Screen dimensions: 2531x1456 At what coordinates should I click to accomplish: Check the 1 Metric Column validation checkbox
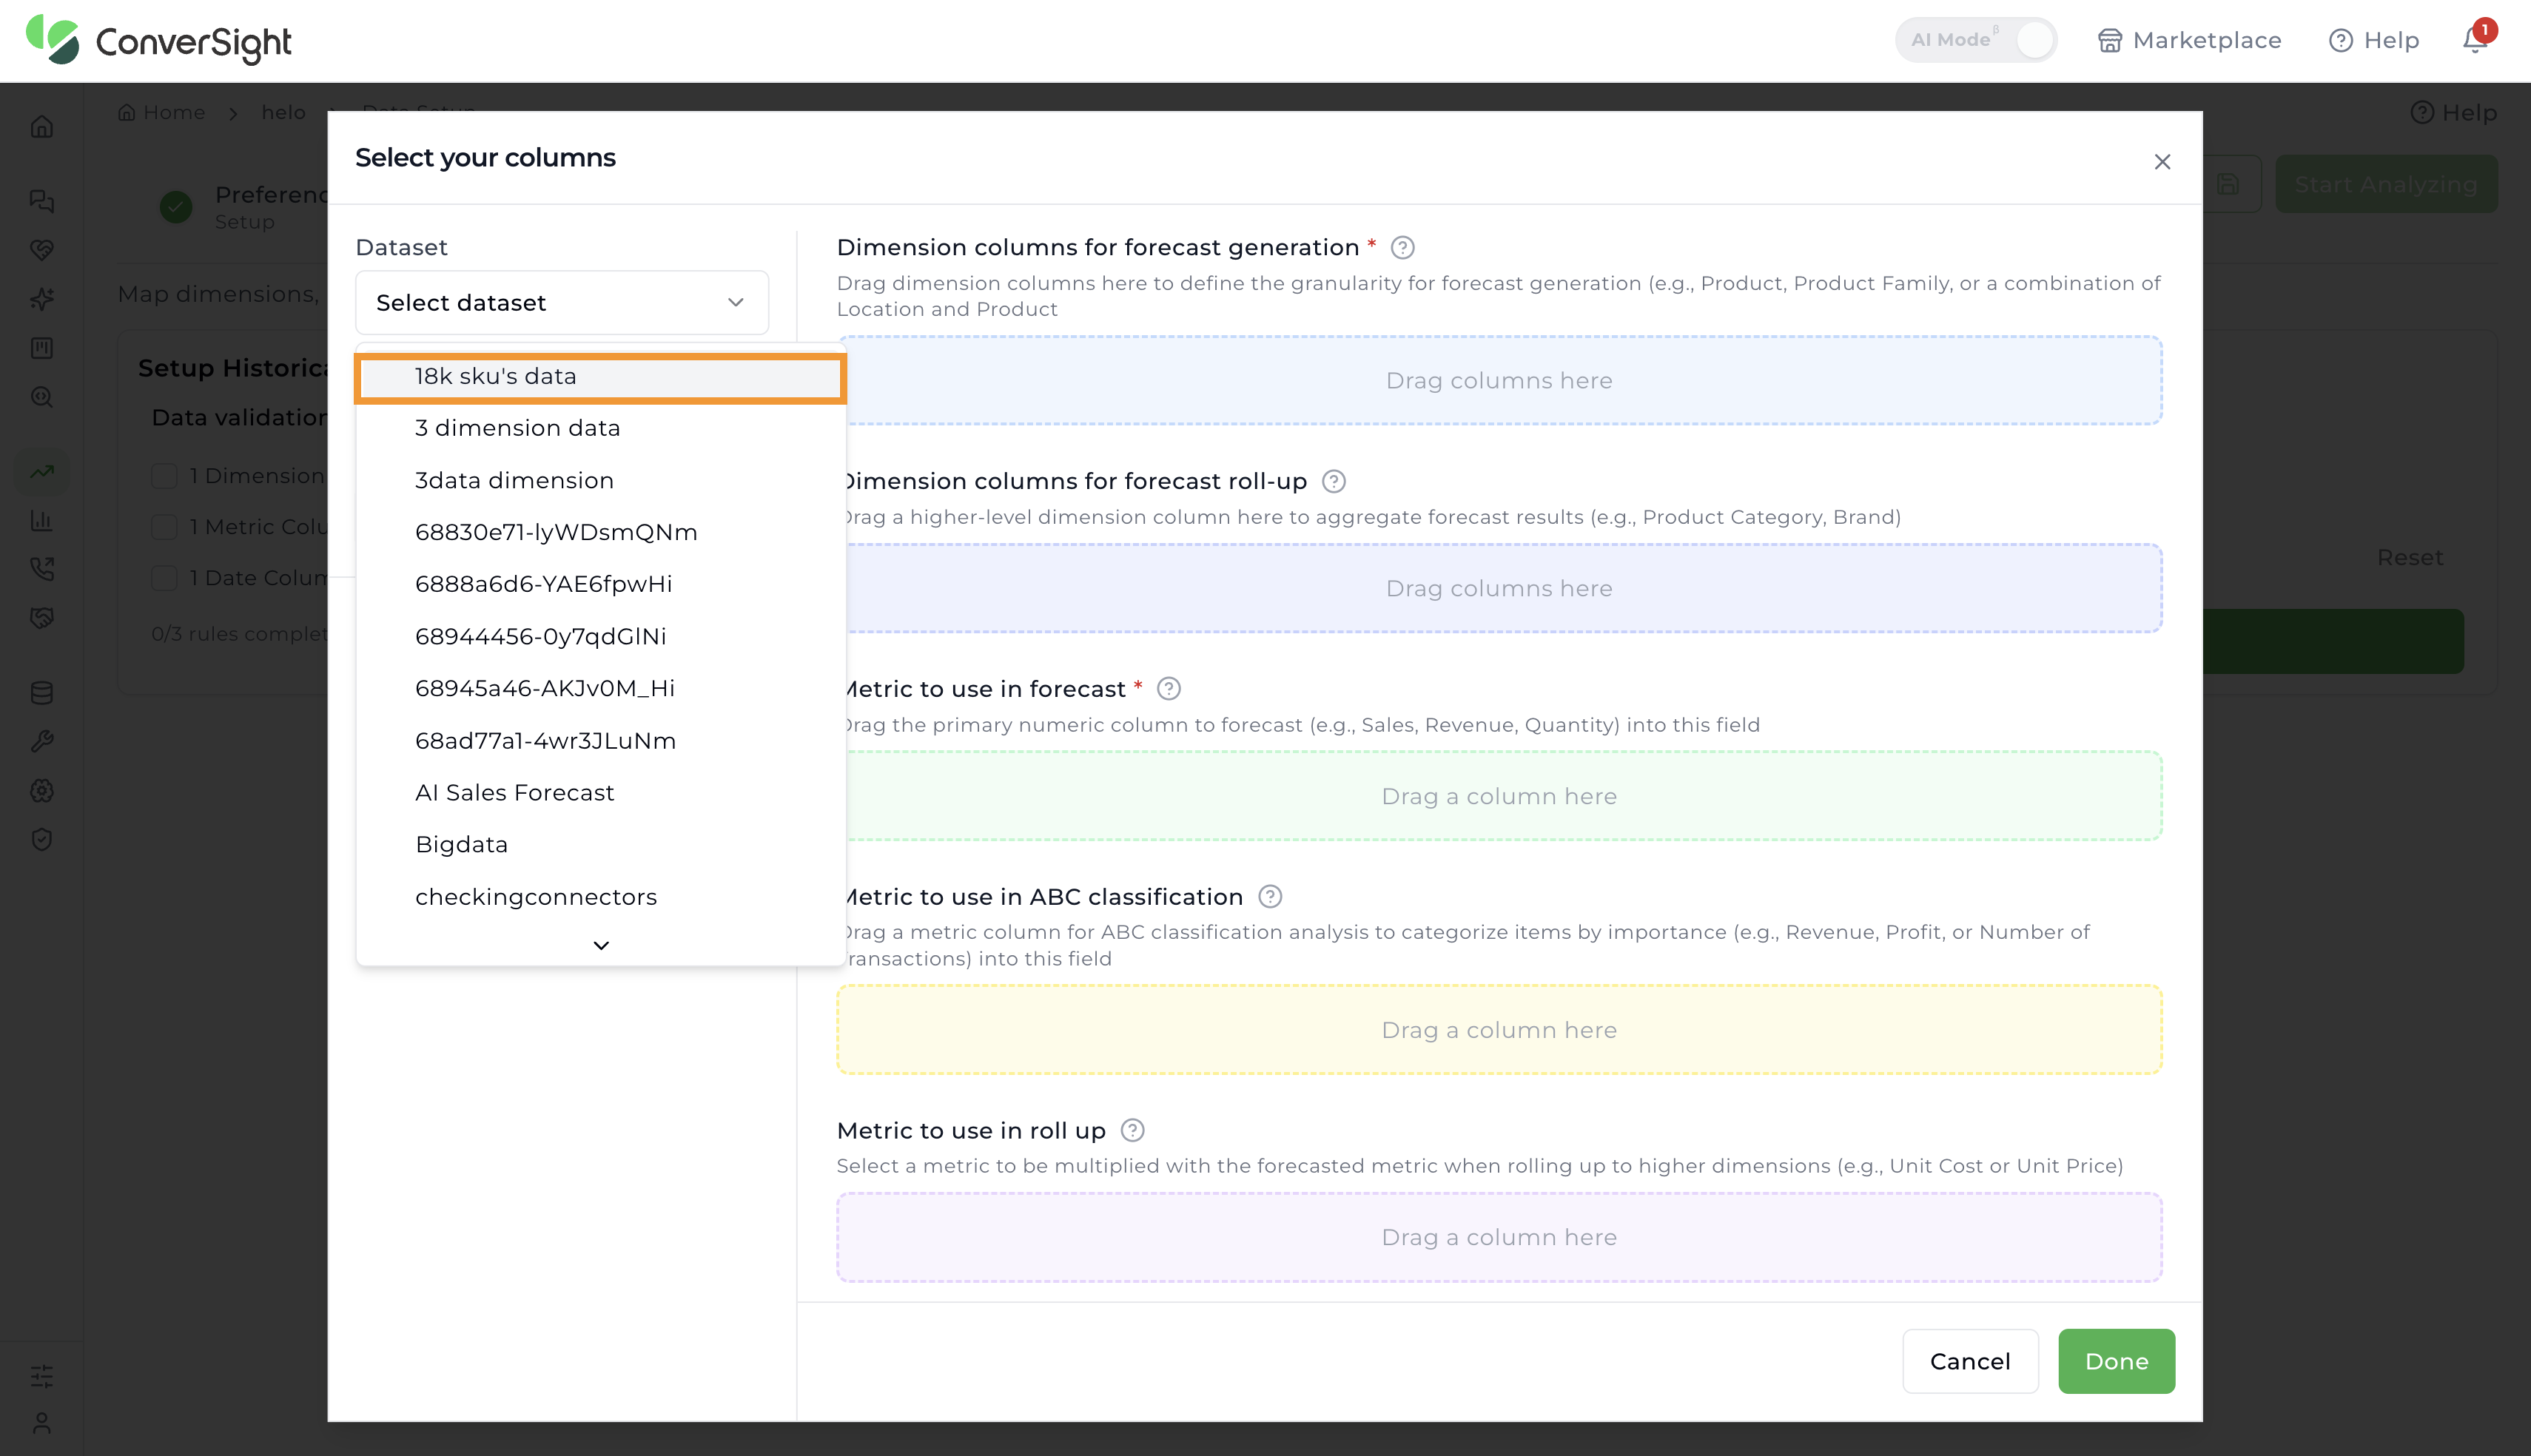(164, 527)
